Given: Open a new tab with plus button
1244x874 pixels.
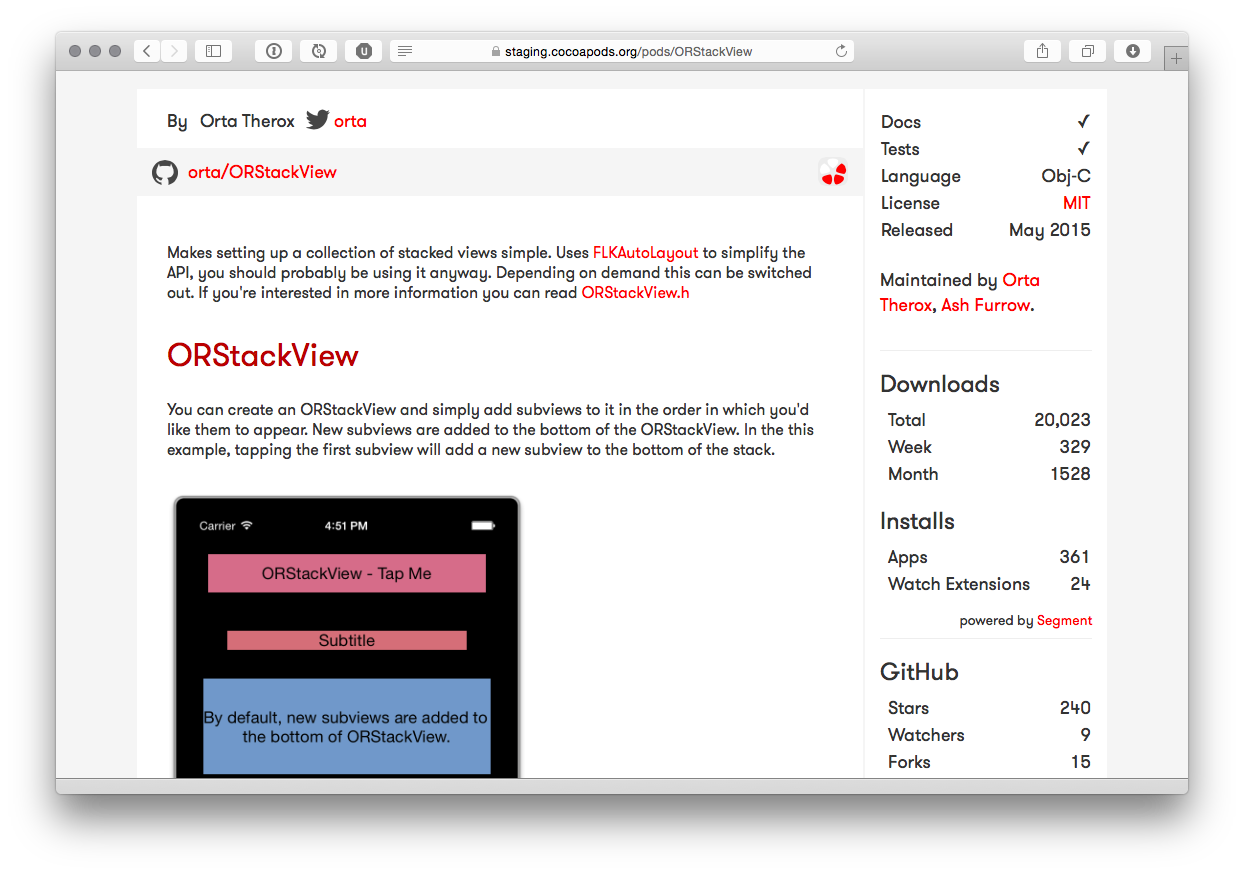Looking at the screenshot, I should pos(1176,59).
